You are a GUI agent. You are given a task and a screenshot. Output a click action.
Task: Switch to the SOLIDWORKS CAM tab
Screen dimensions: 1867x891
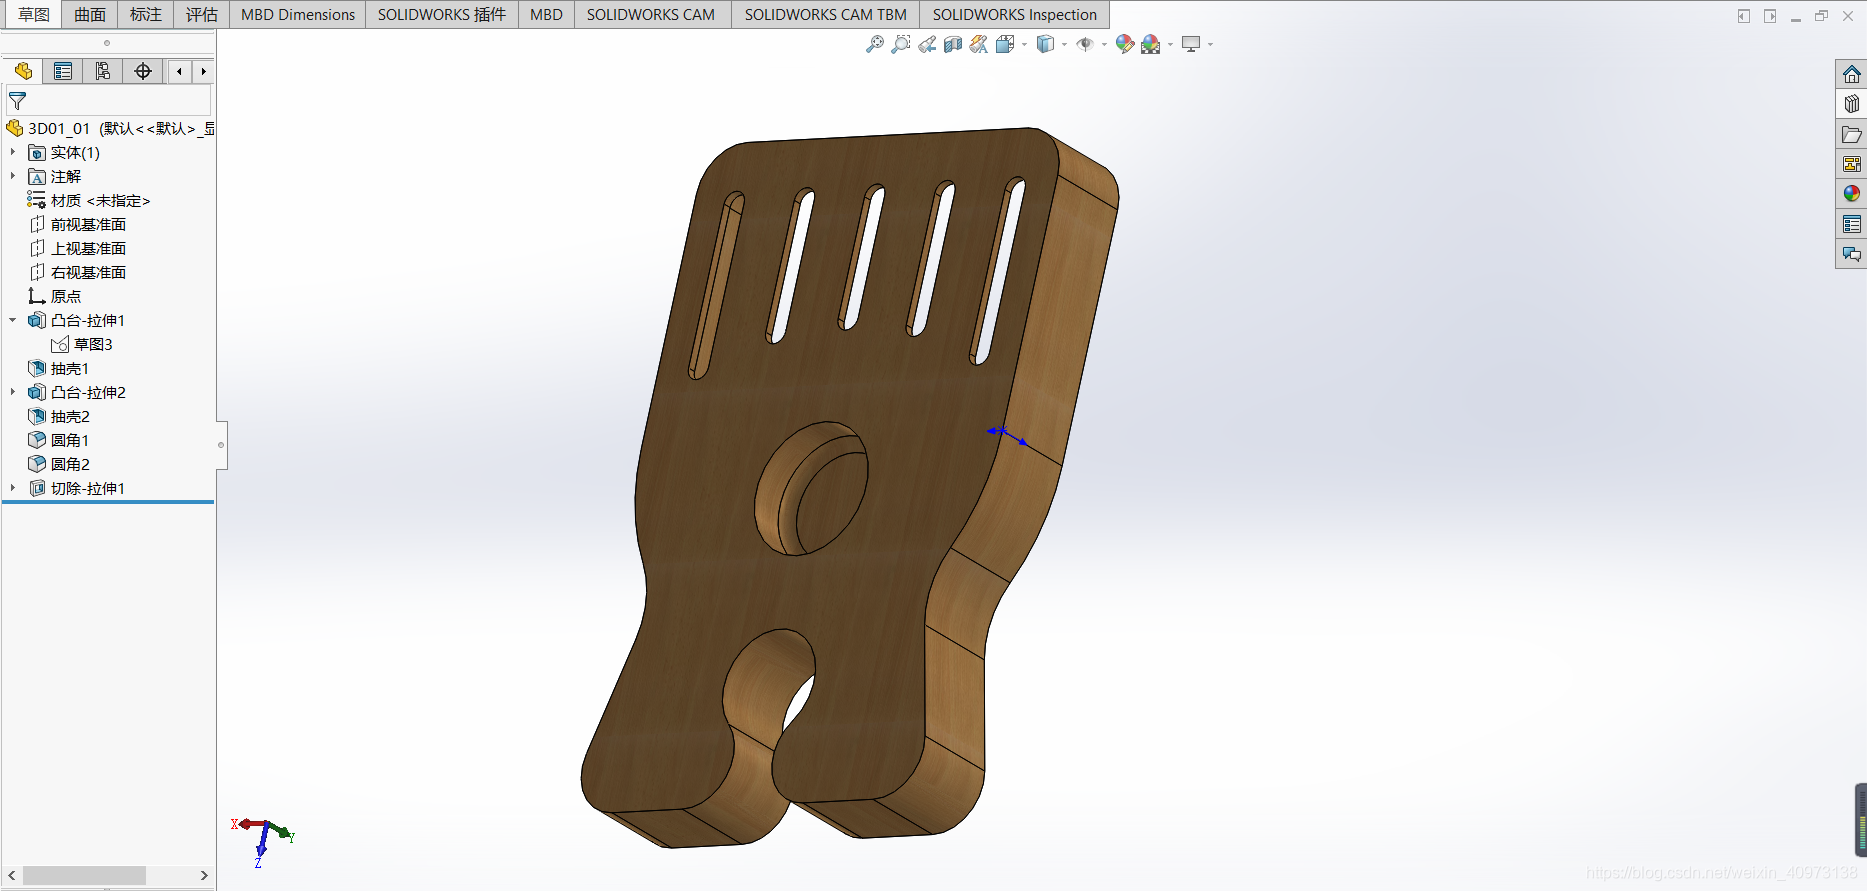pyautogui.click(x=651, y=14)
